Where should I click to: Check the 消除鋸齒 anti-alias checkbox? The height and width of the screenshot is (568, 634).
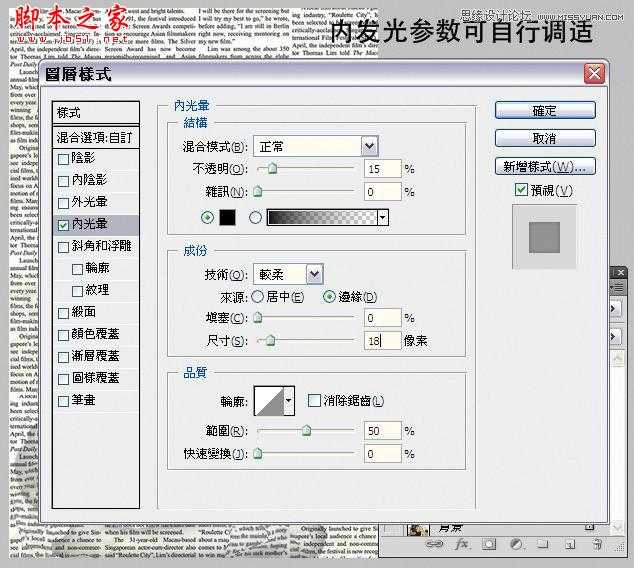[x=314, y=401]
